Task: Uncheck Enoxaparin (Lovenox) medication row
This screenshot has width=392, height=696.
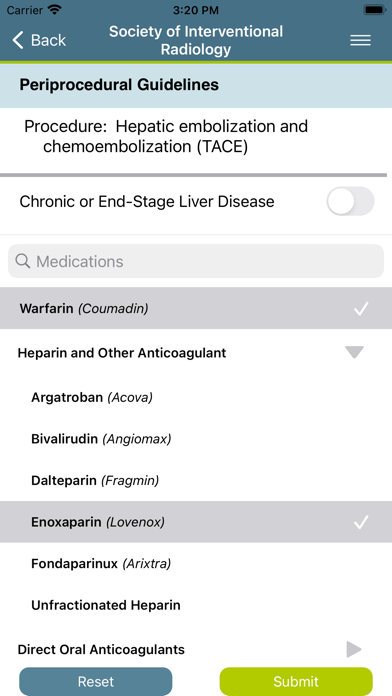Action: coord(196,522)
